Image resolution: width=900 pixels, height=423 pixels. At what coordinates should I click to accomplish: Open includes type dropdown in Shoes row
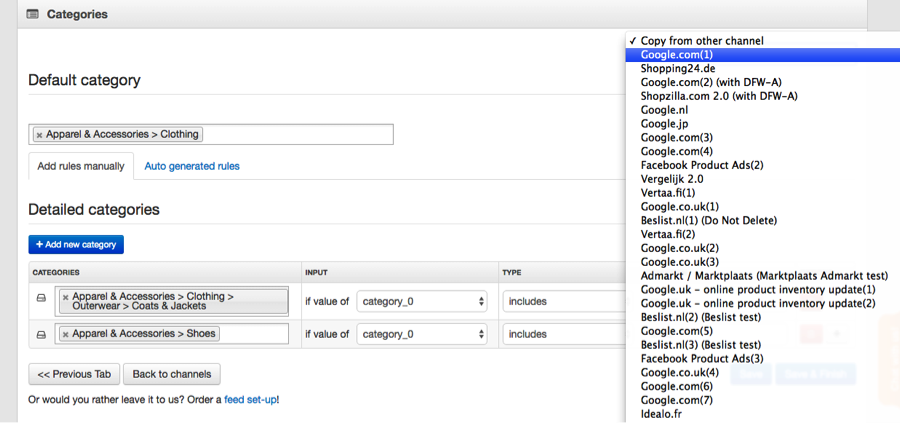pos(564,334)
